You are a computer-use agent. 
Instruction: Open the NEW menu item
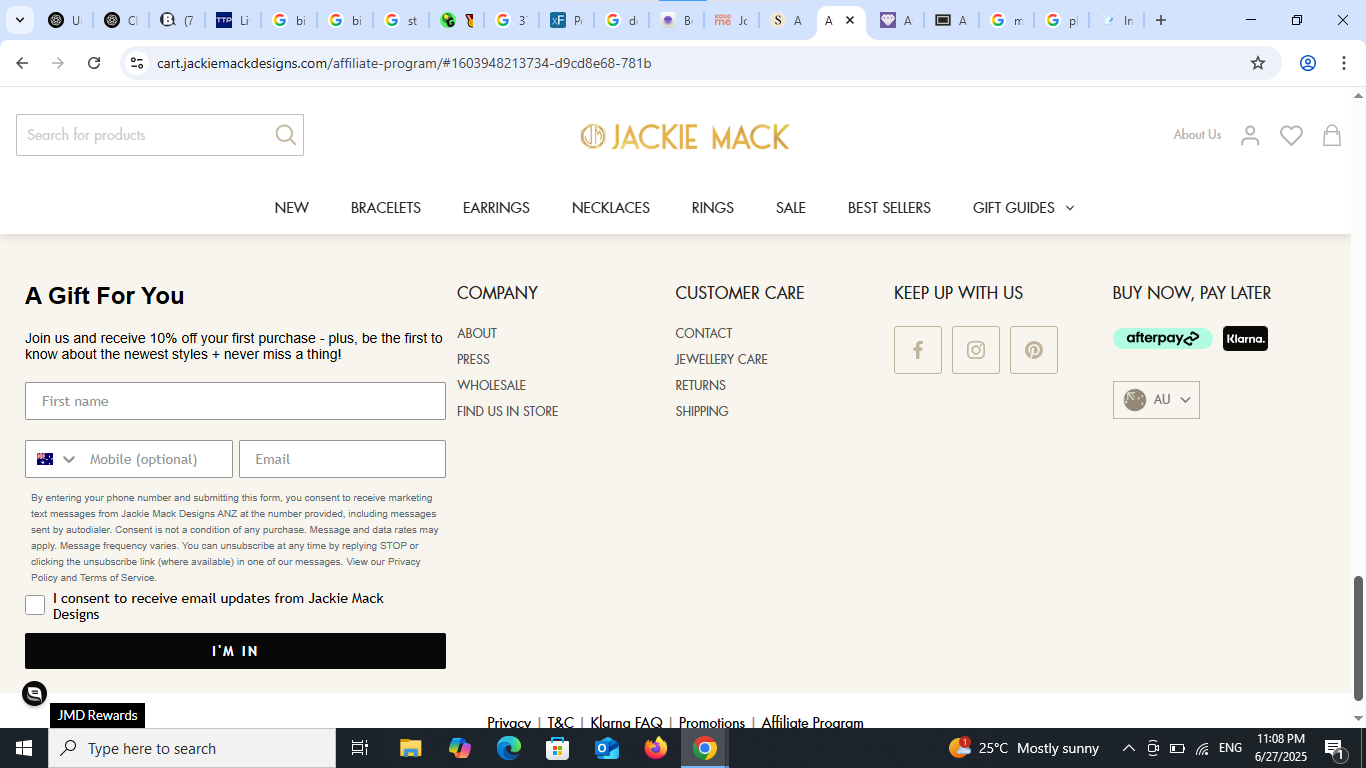[292, 208]
